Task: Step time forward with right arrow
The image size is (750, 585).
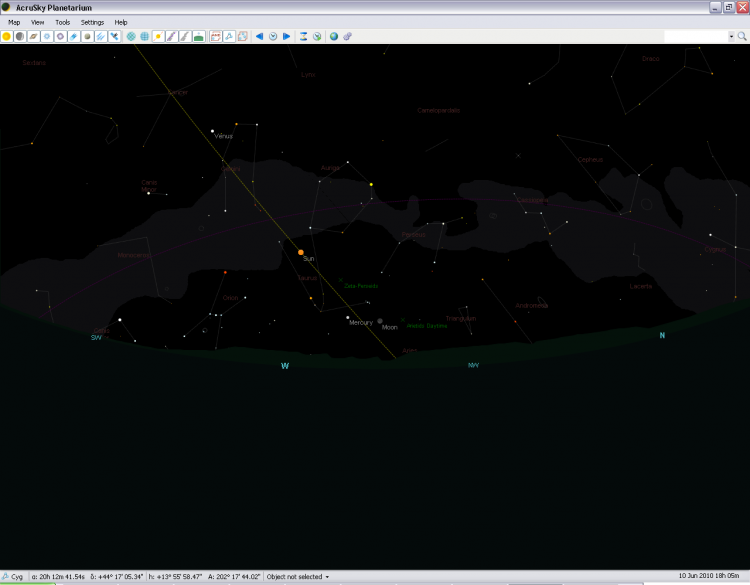Action: (x=286, y=36)
